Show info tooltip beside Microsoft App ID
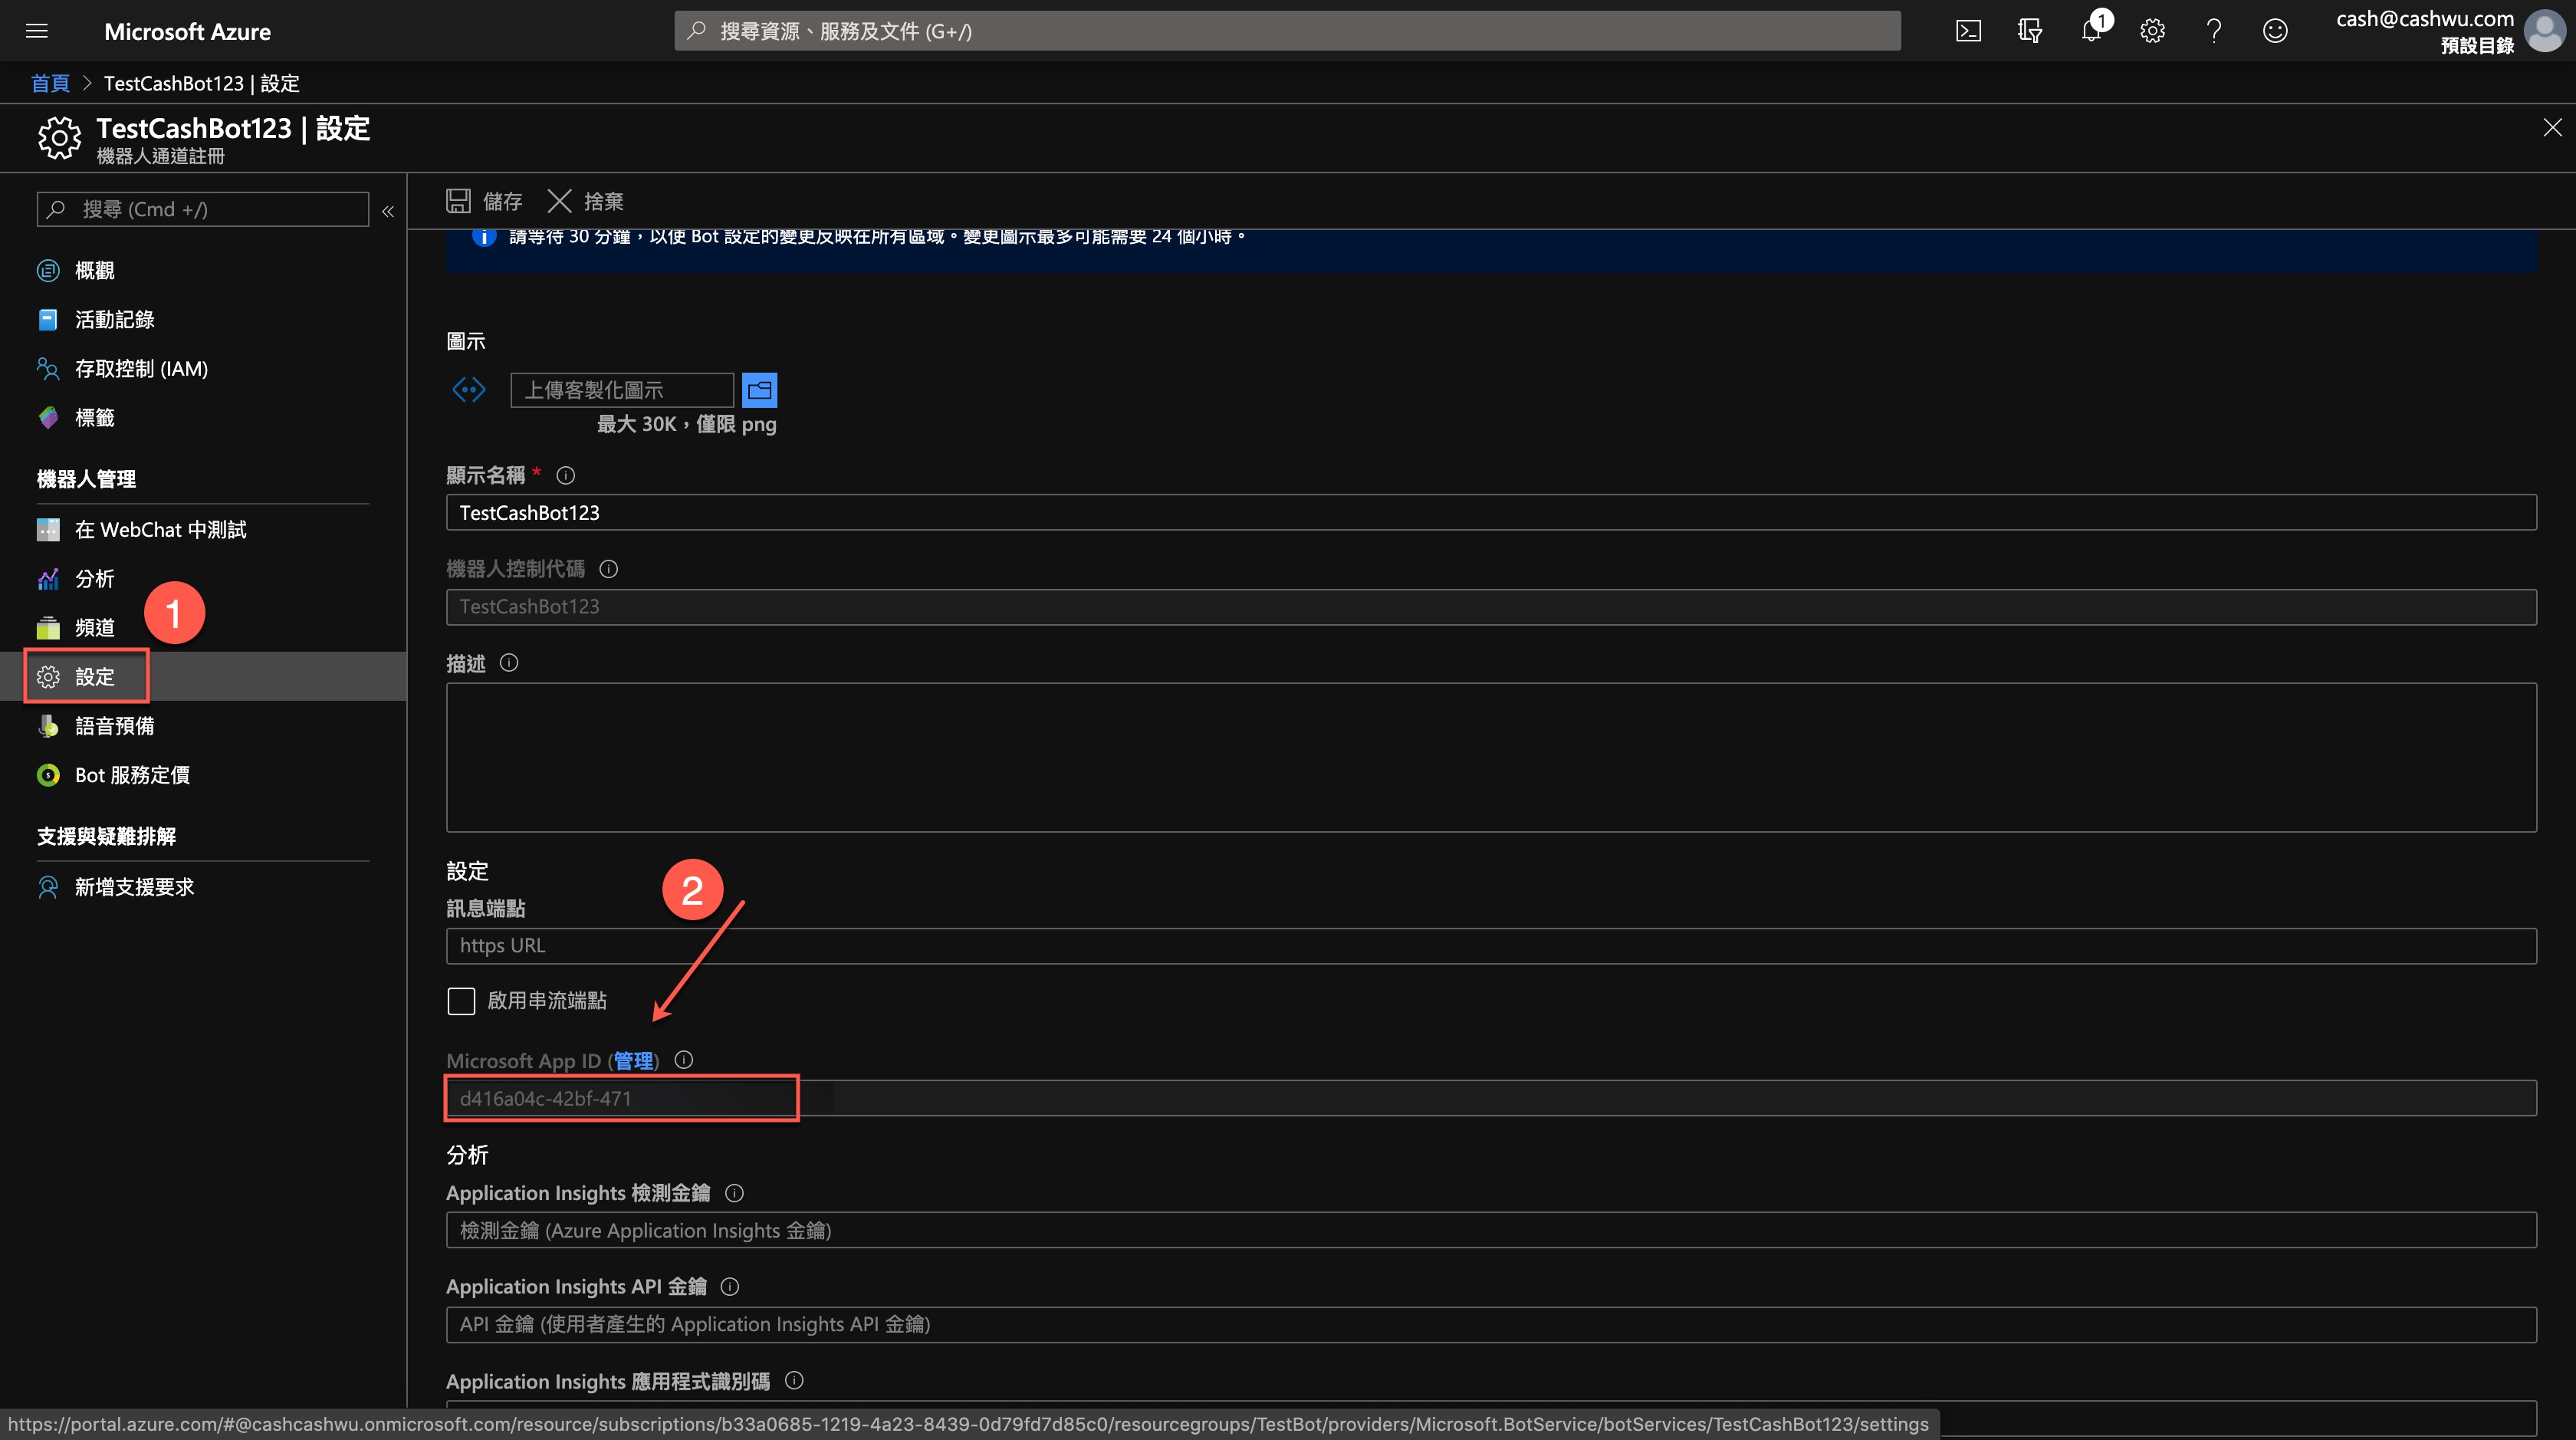 (x=684, y=1060)
